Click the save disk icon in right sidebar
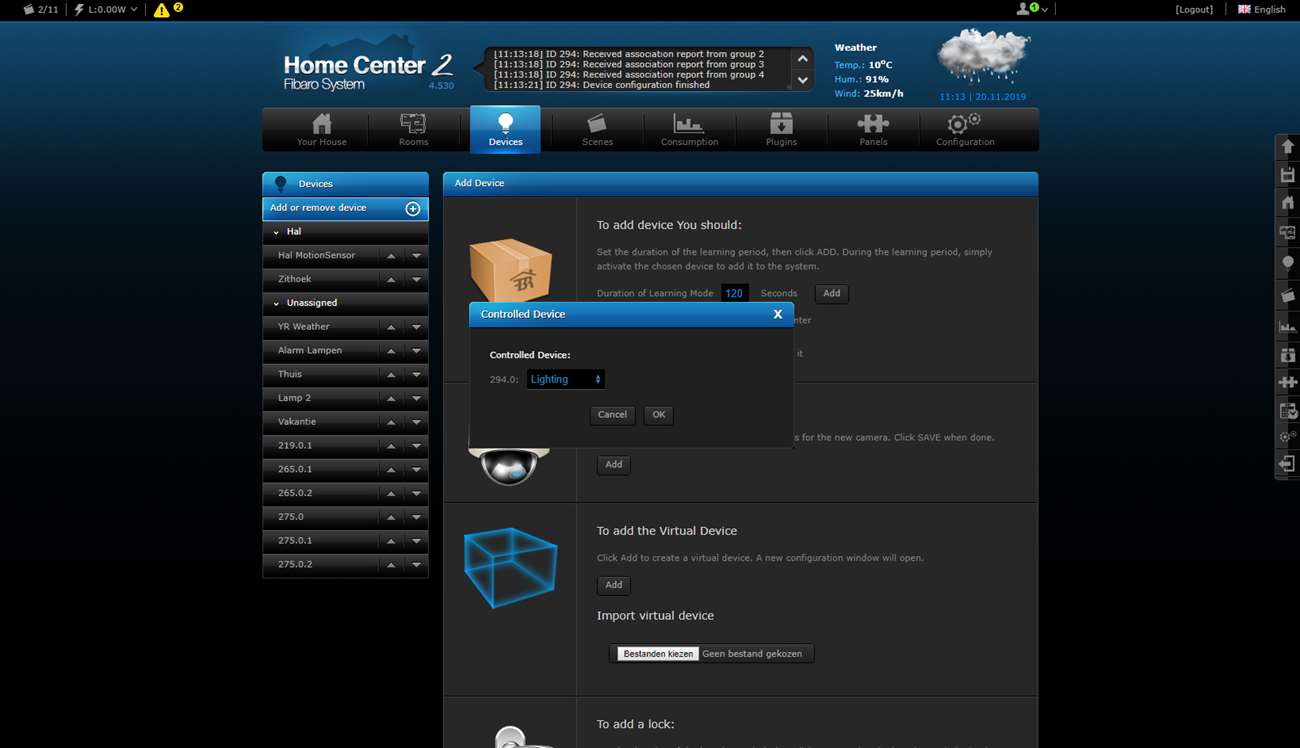This screenshot has width=1300, height=748. [x=1287, y=175]
